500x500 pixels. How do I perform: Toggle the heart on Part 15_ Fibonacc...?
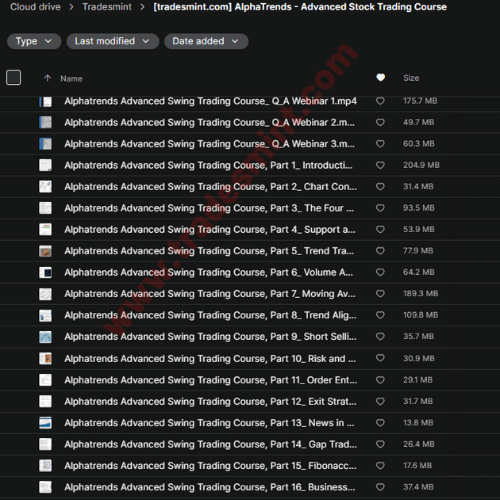[380, 465]
